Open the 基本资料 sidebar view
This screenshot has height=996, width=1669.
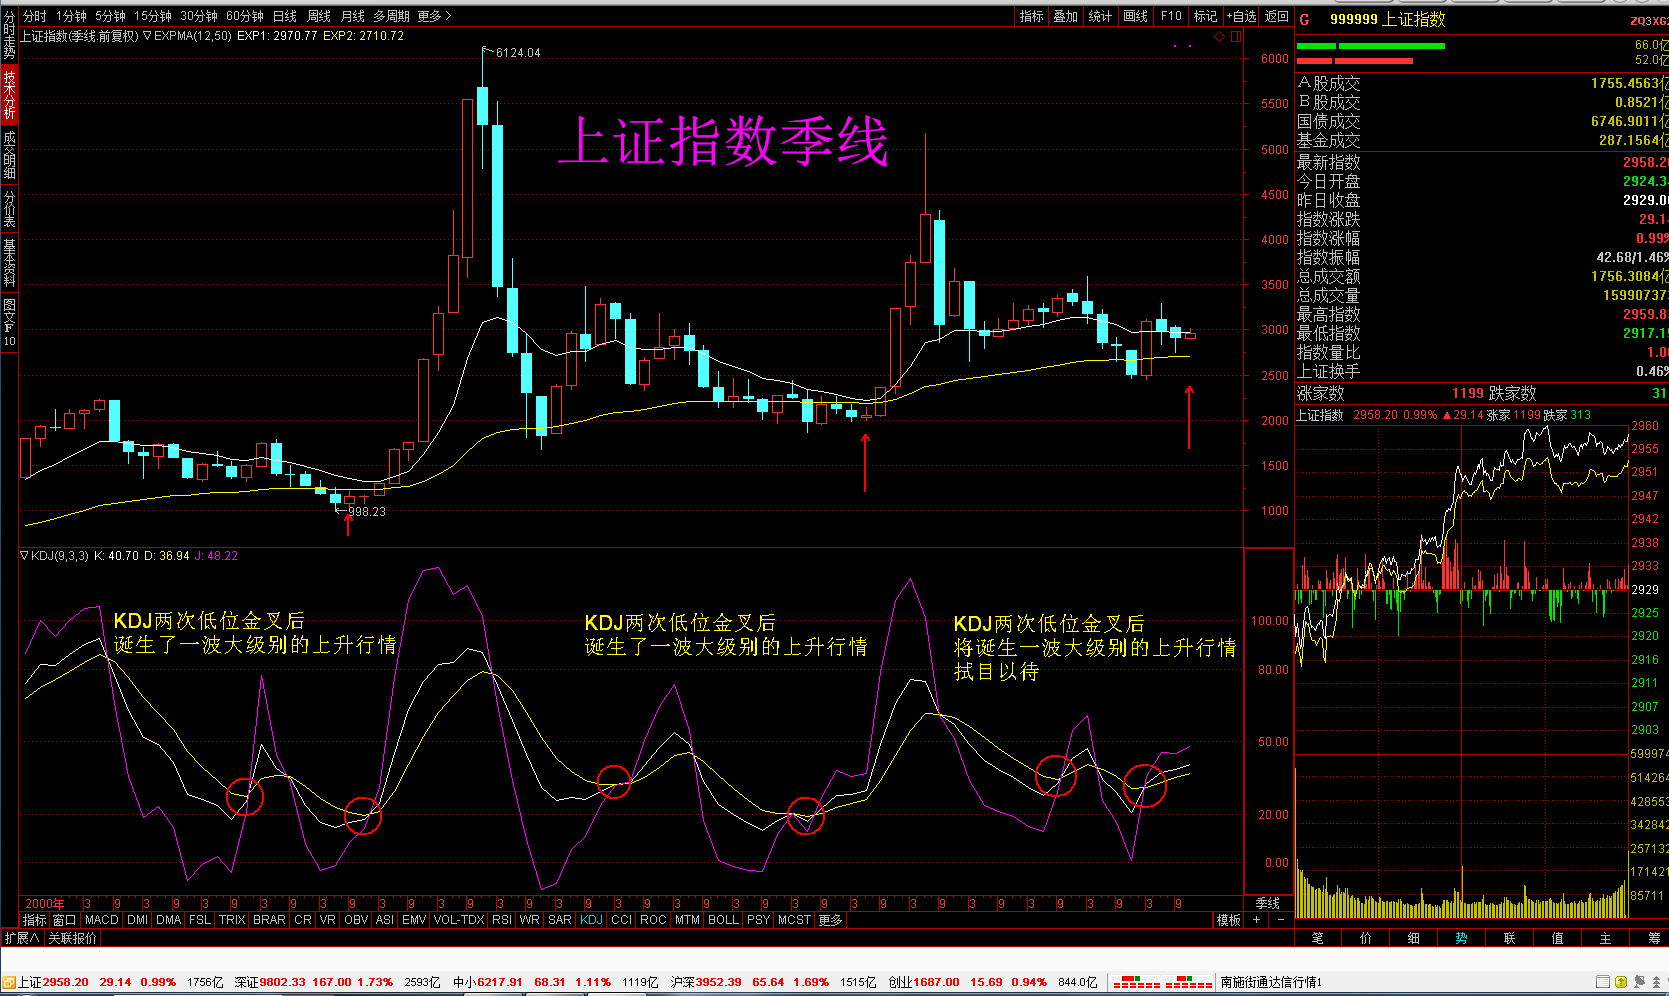point(9,262)
